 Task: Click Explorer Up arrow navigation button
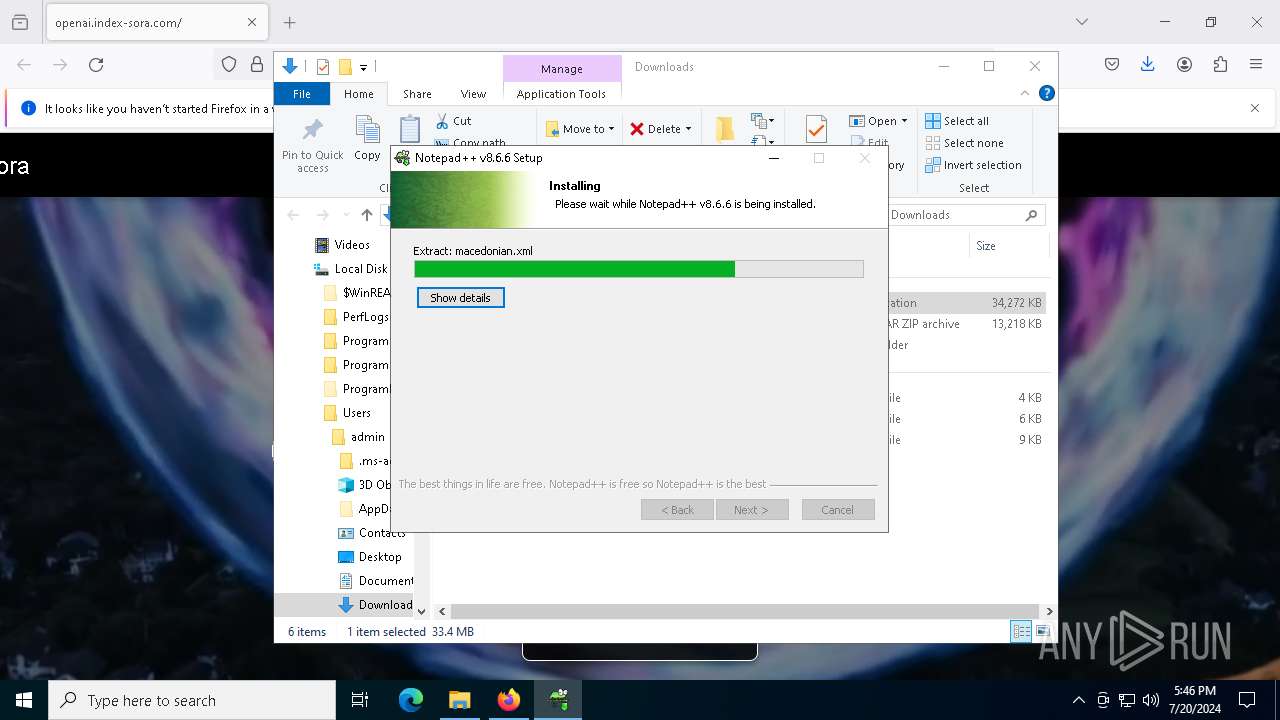coord(367,215)
